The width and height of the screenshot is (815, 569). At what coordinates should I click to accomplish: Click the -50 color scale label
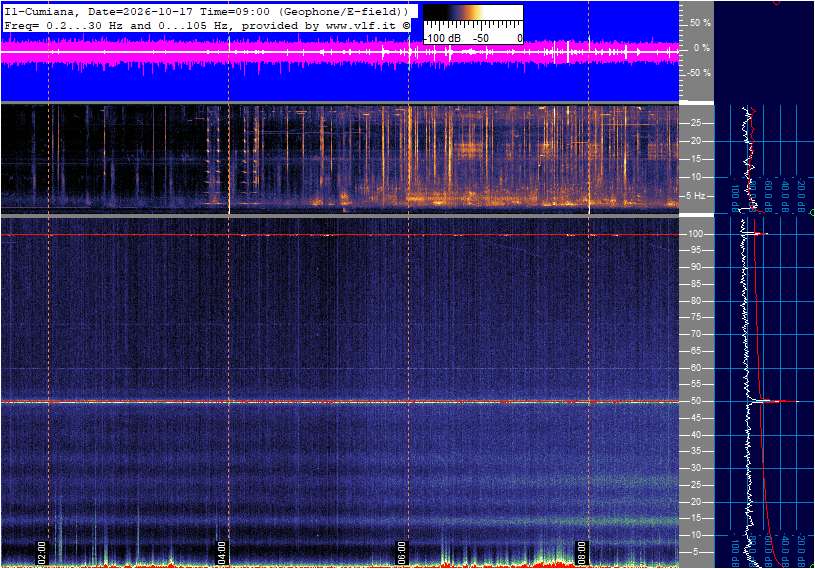[481, 38]
